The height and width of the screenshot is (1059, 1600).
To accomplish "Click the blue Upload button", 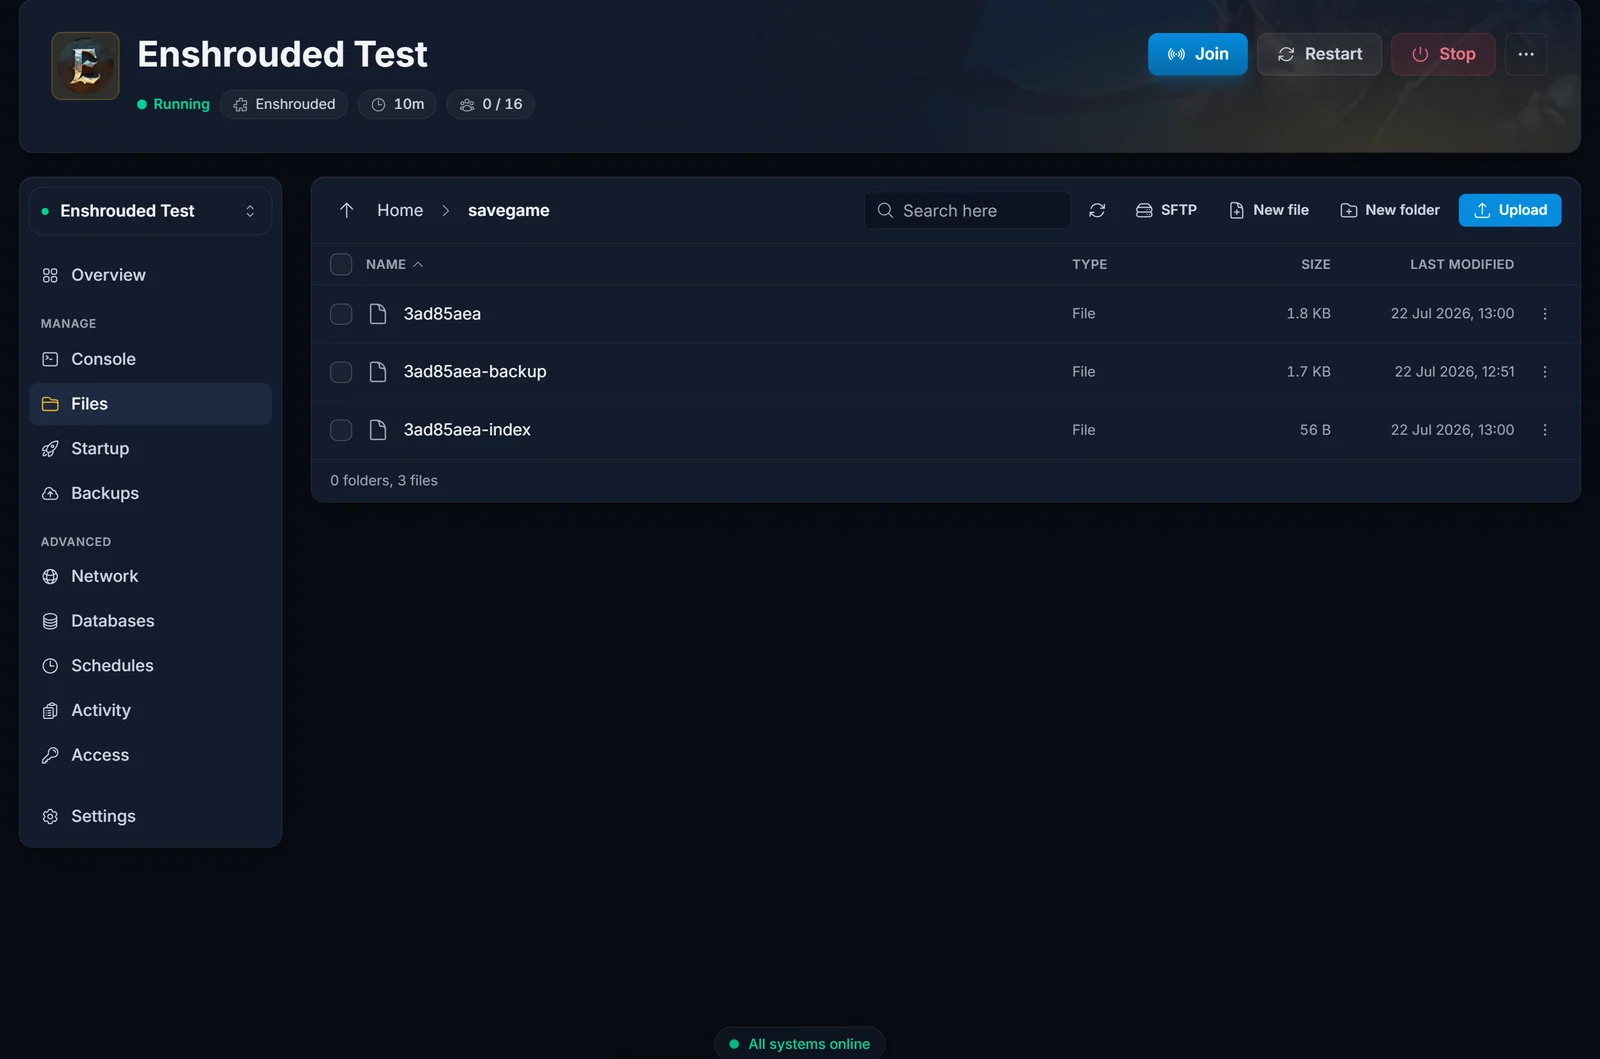I will pos(1510,210).
